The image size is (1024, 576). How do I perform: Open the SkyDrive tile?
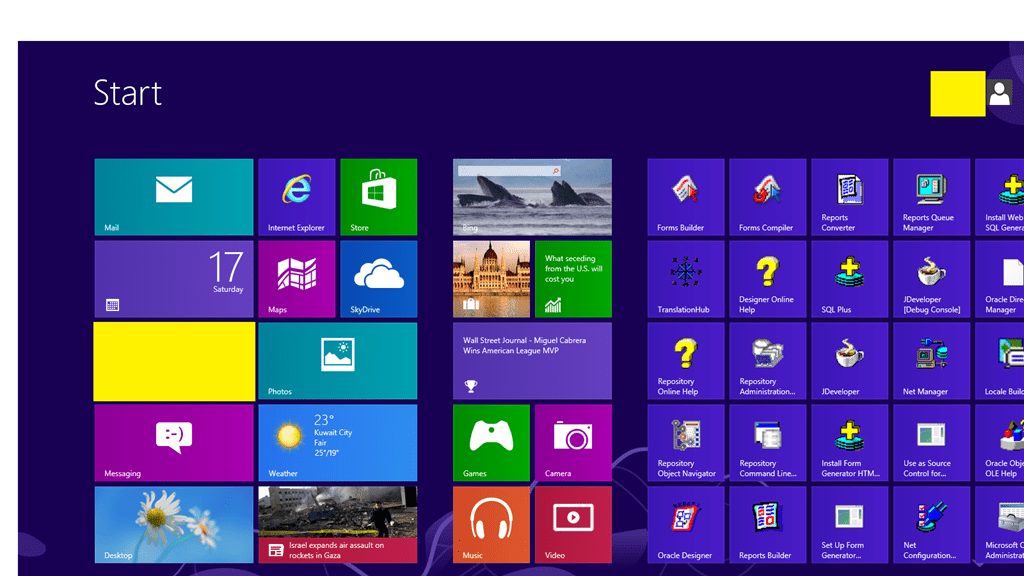click(x=379, y=279)
